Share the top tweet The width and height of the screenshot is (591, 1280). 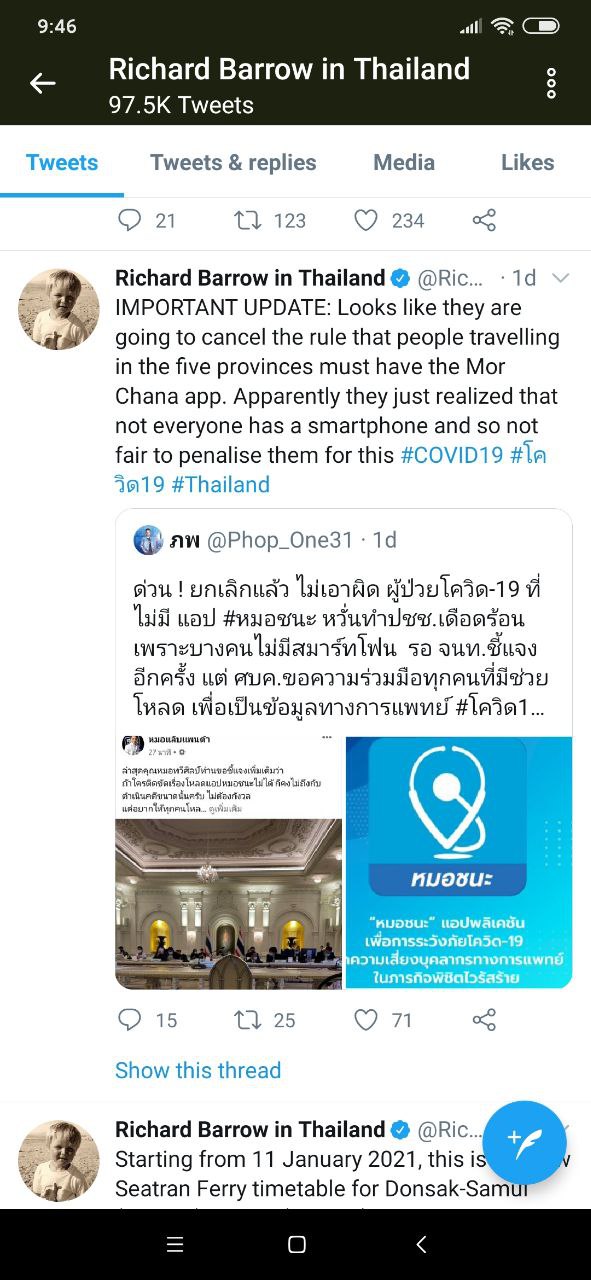coord(484,220)
